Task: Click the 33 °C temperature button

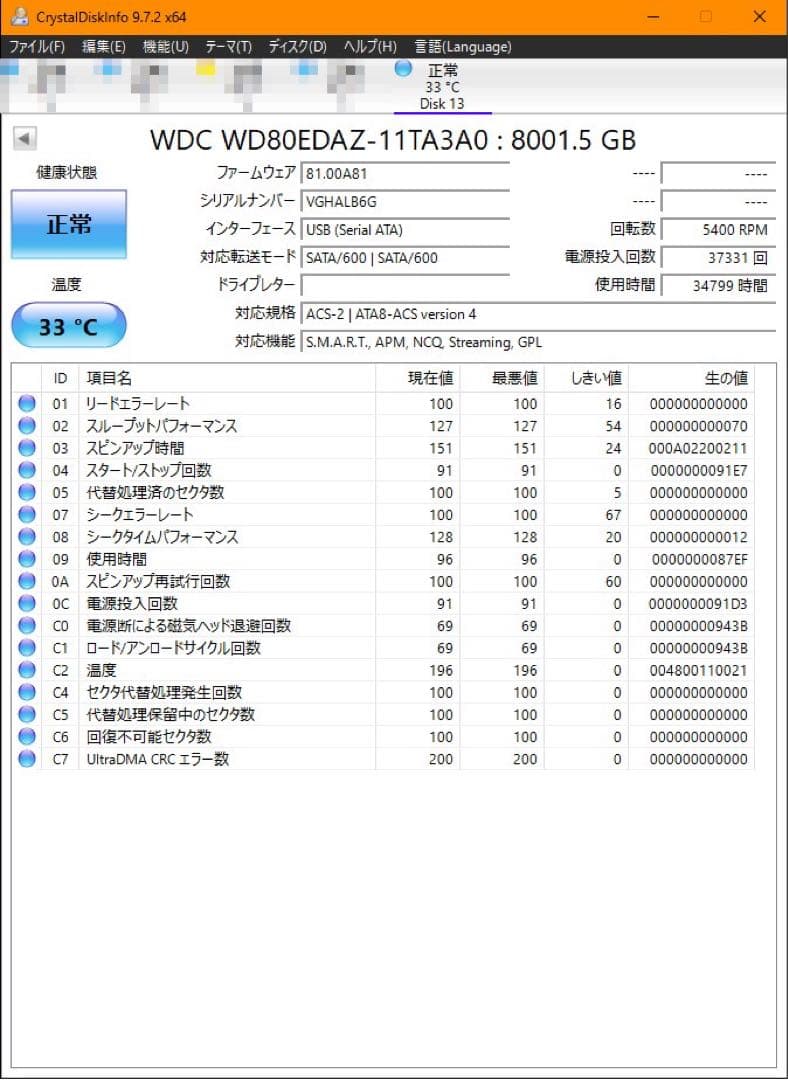Action: click(x=69, y=326)
